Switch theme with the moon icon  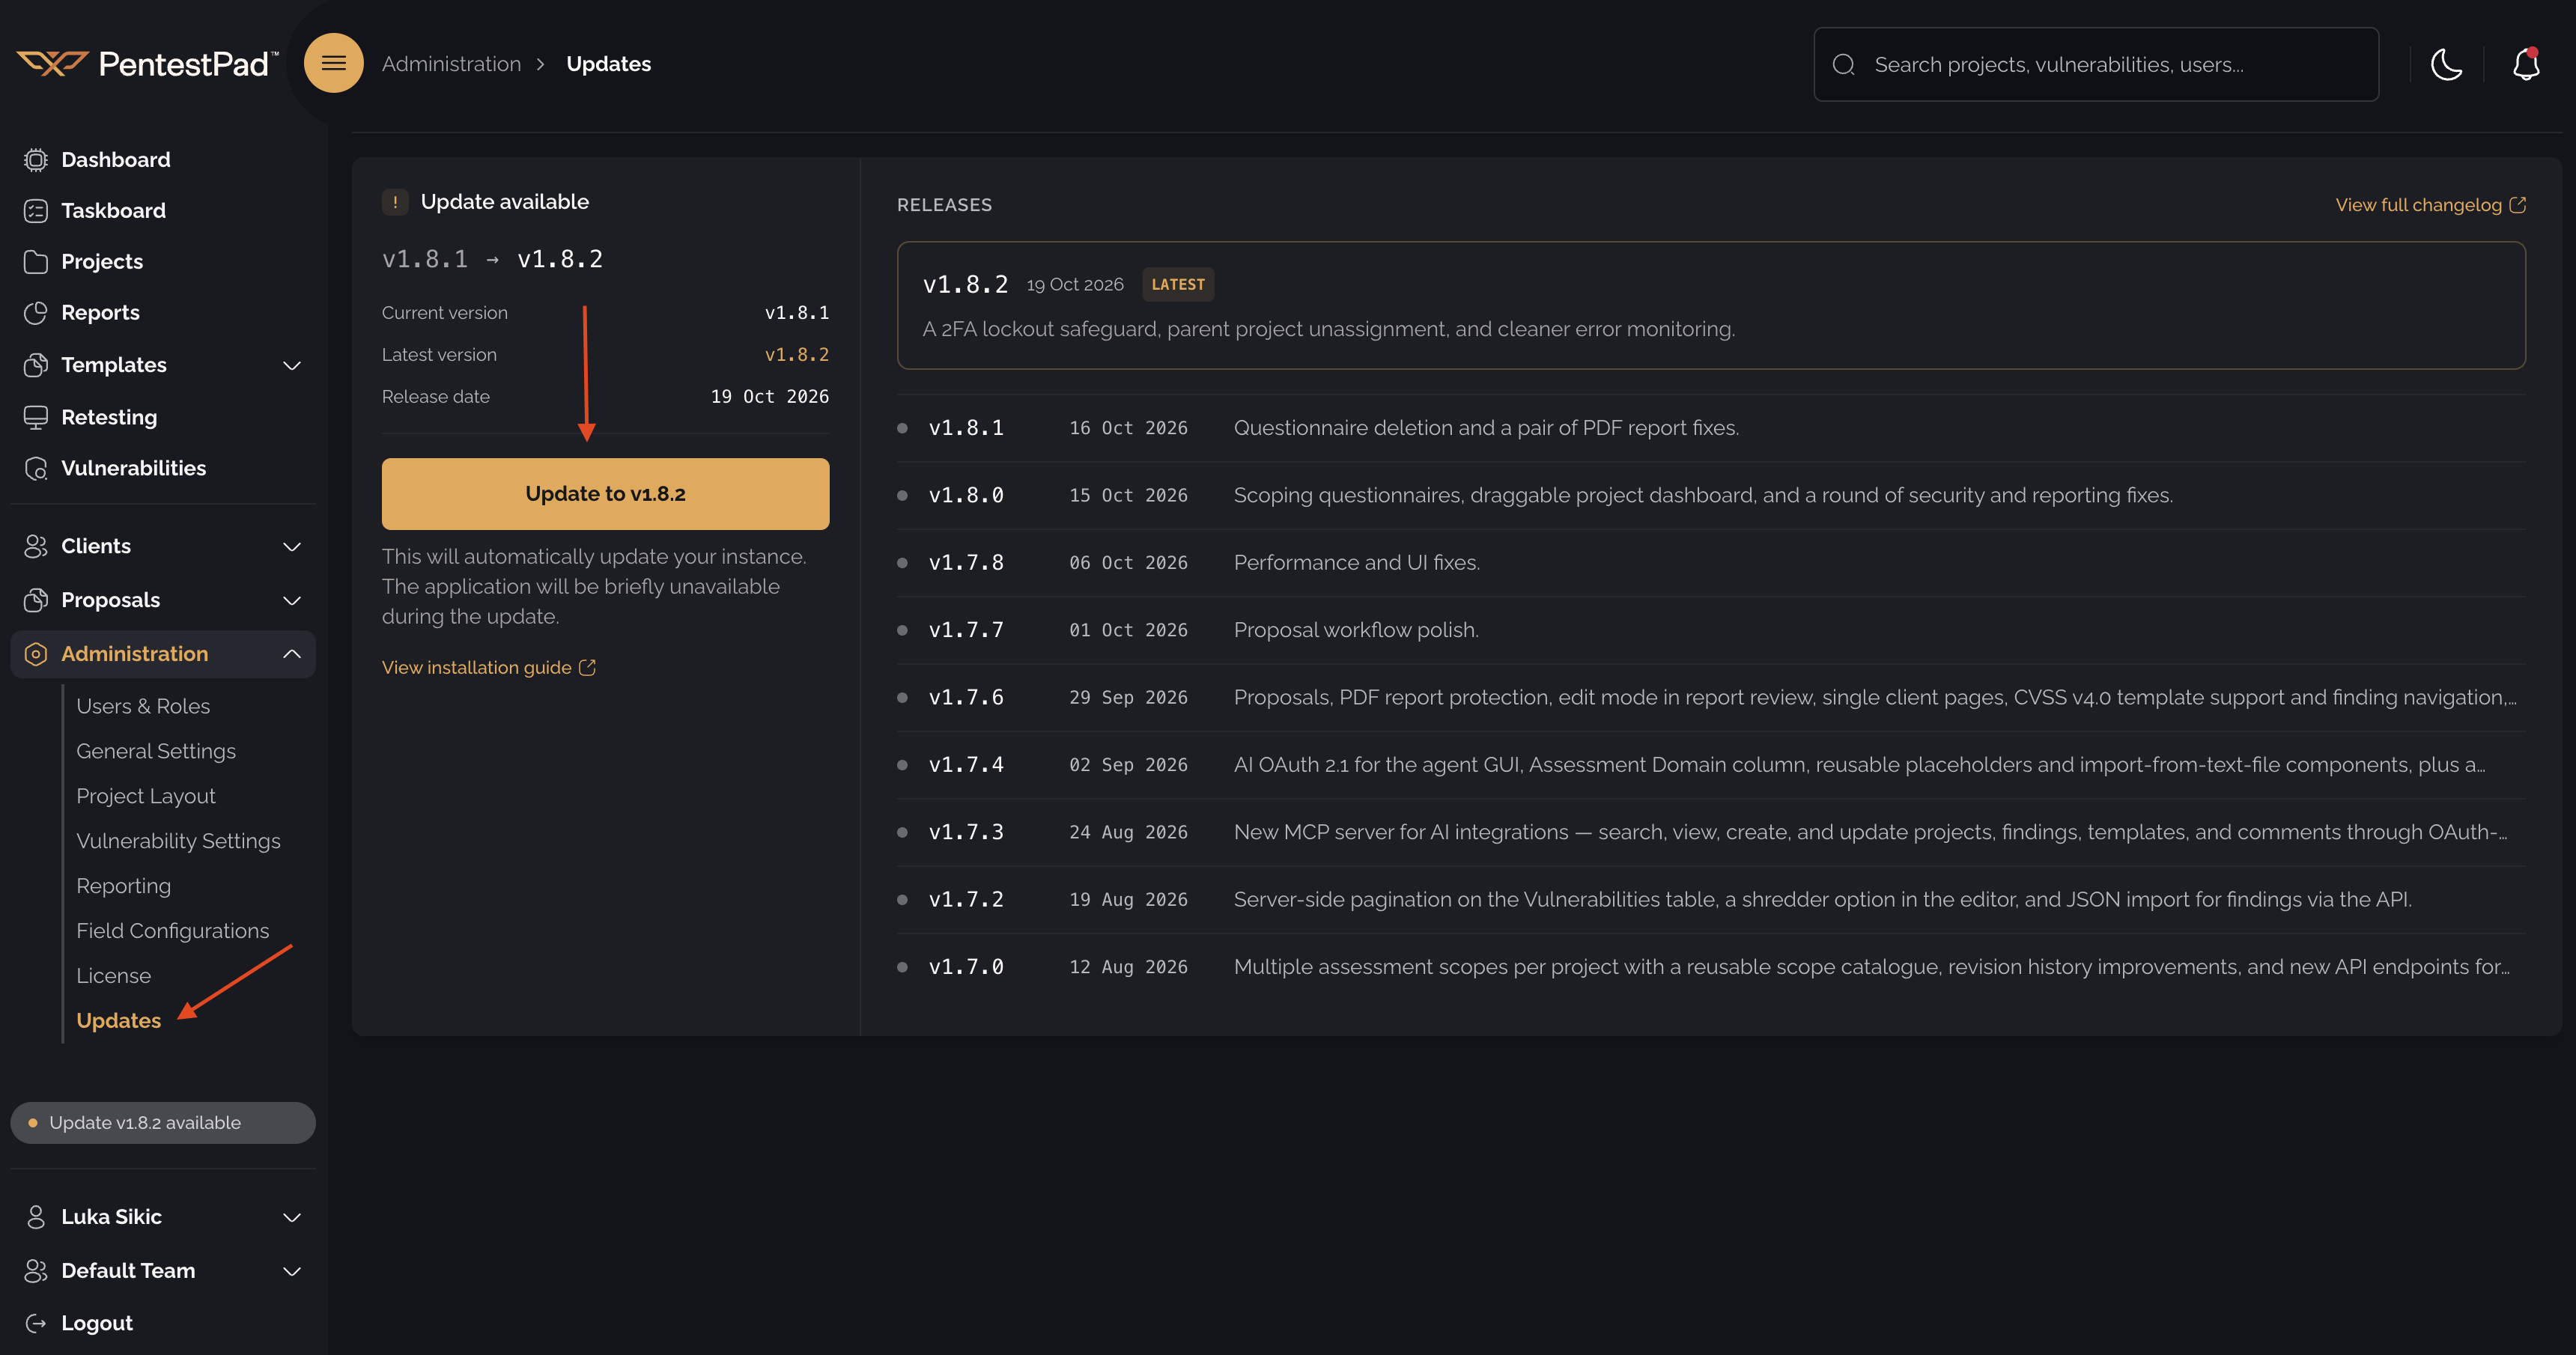point(2446,64)
